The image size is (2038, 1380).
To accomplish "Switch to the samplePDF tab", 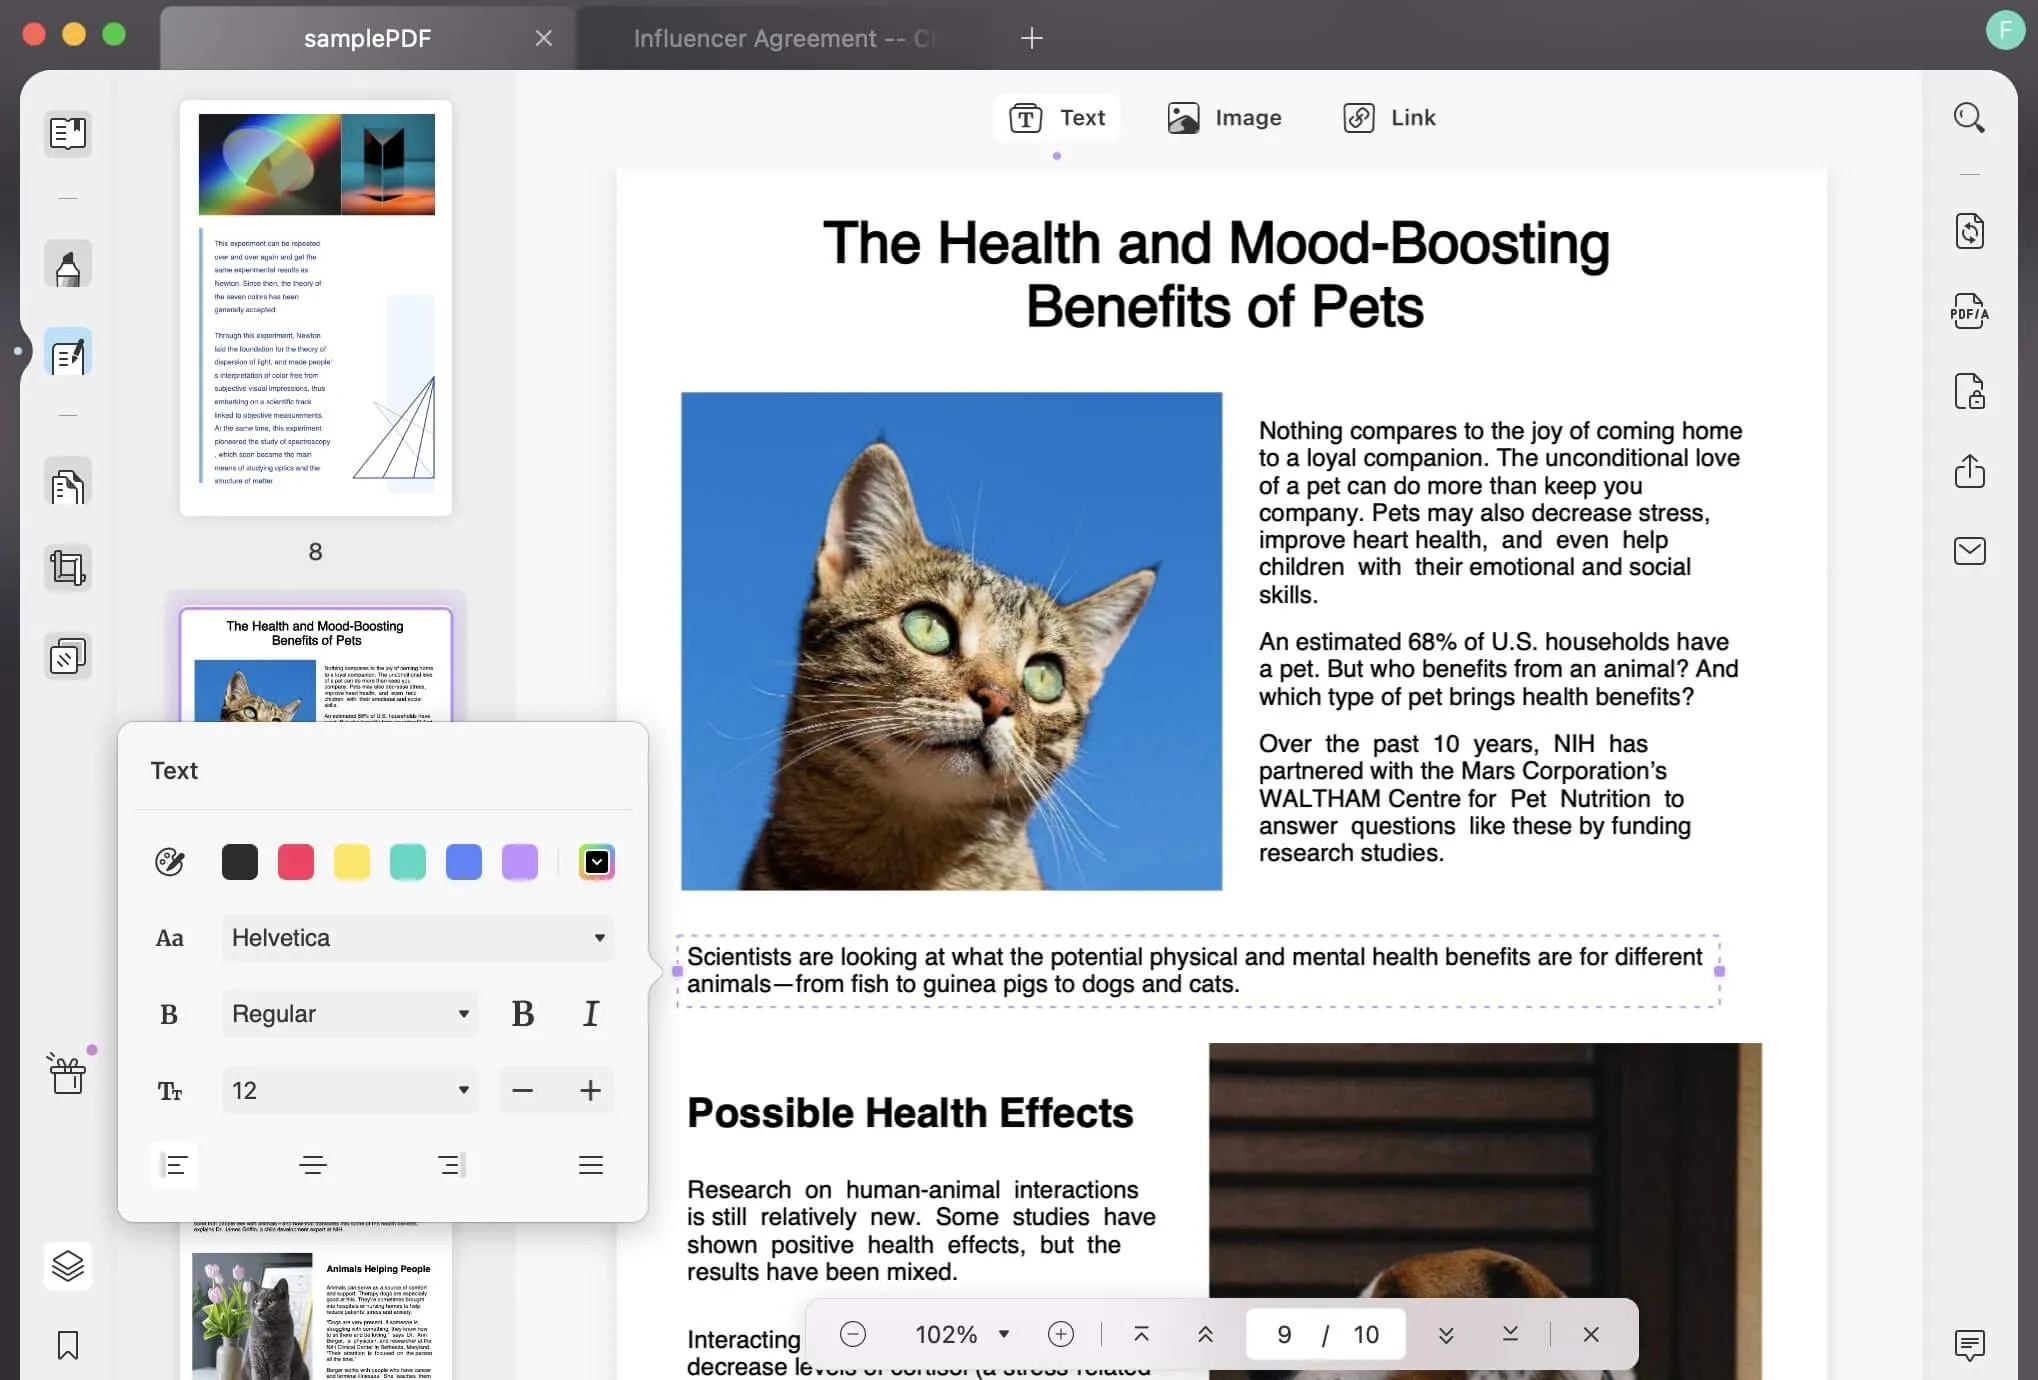I will point(365,35).
